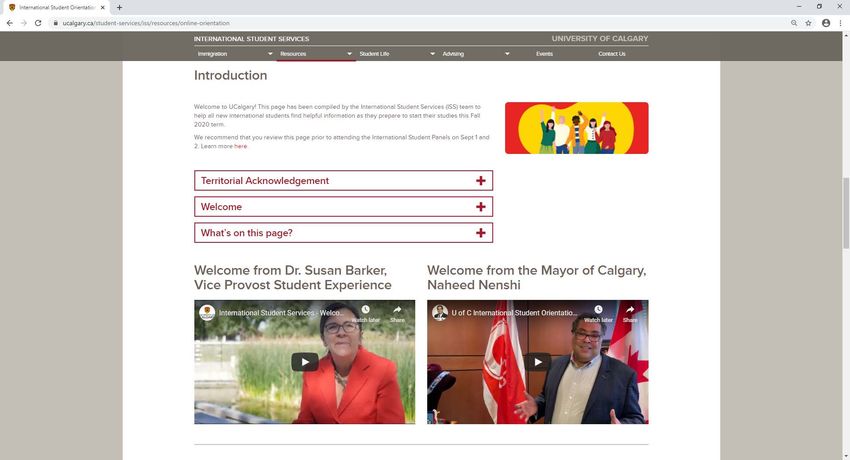This screenshot has height=460, width=850.
Task: Expand the Territorial Acknowledgement accordion
Action: (x=343, y=180)
